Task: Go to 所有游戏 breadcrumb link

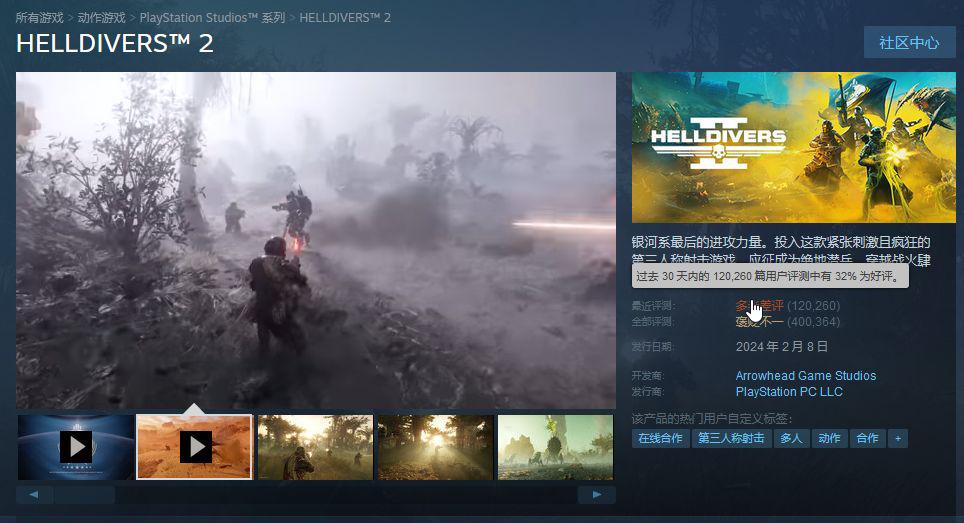Action: (x=39, y=18)
